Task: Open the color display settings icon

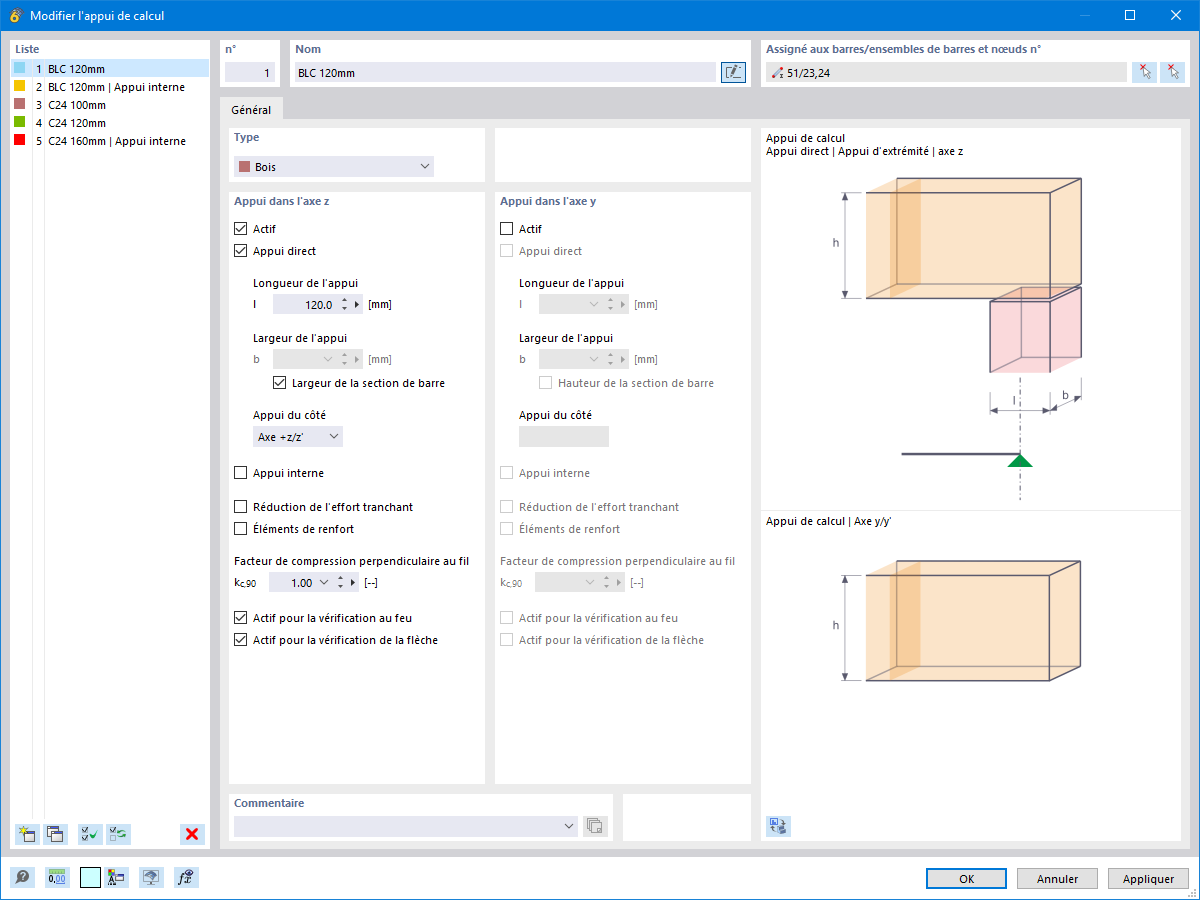Action: tap(117, 877)
